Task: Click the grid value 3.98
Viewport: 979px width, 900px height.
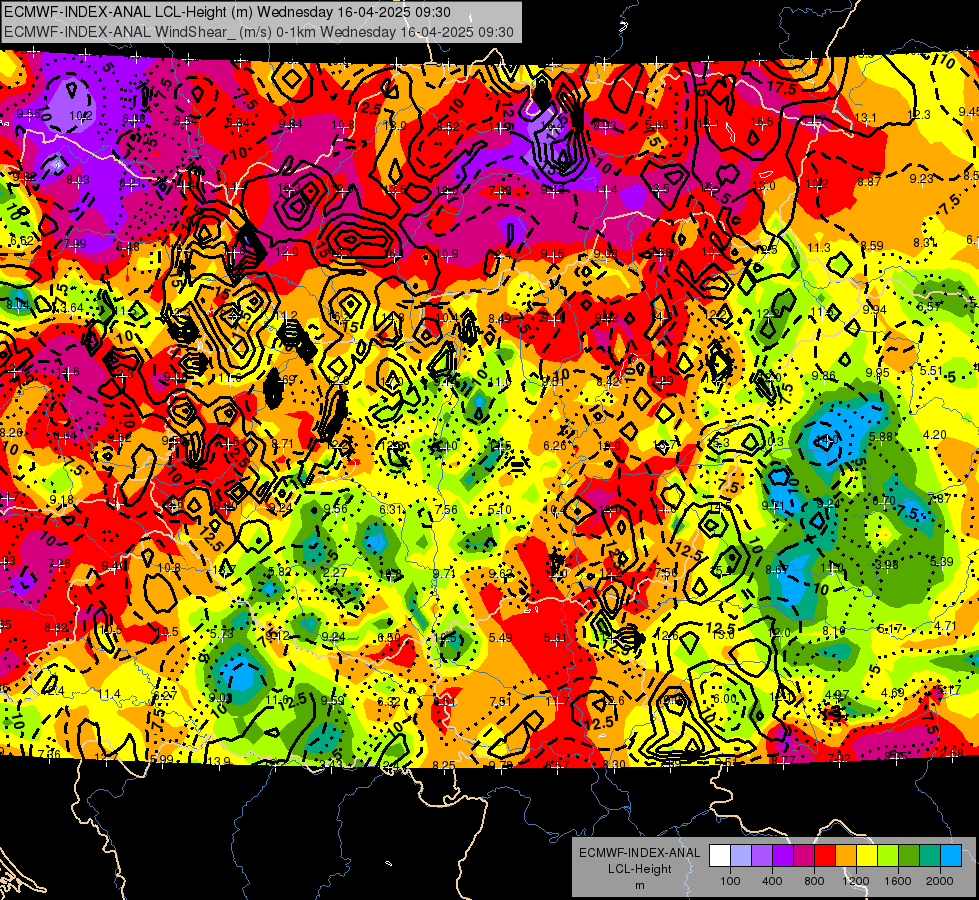Action: click(887, 564)
